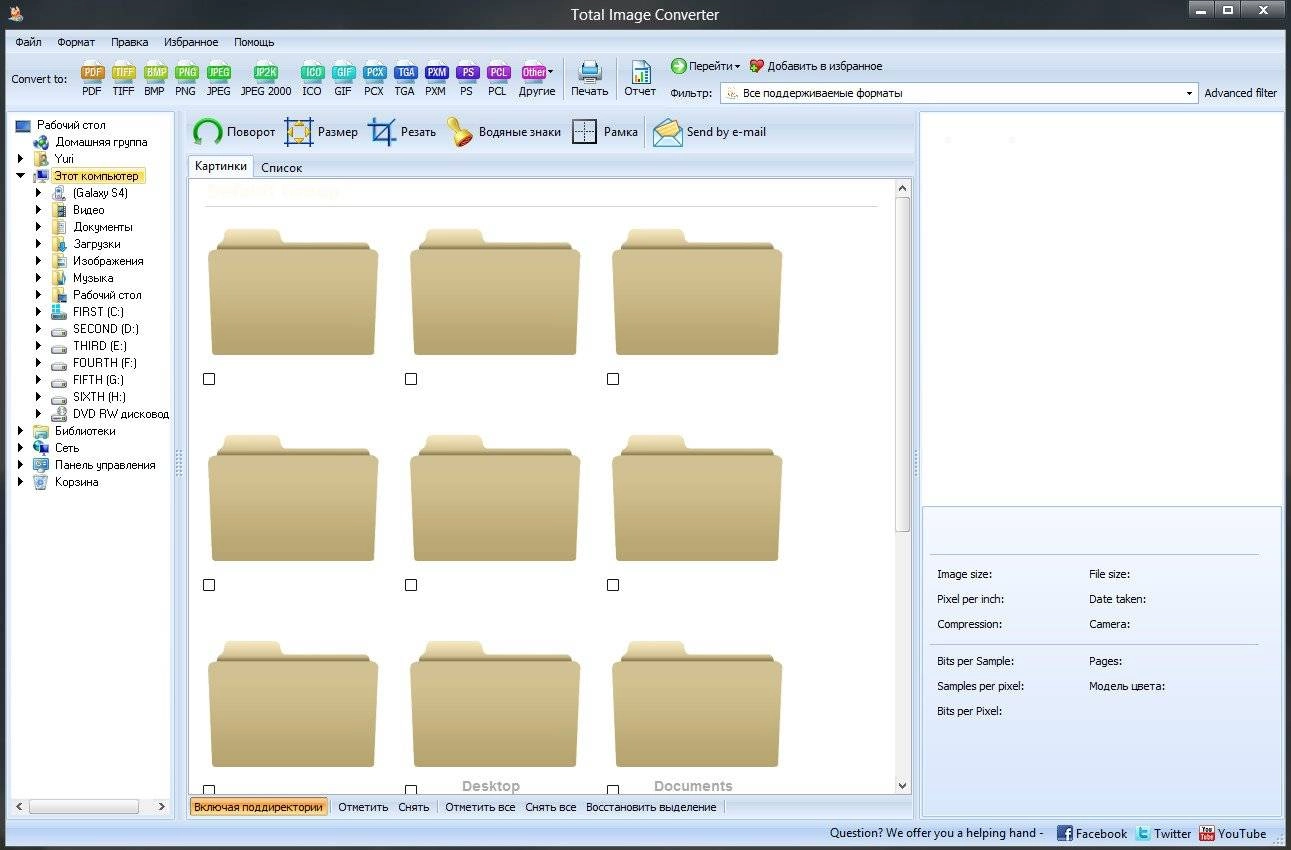Open the Формат menu
This screenshot has height=850, width=1291.
coord(76,42)
